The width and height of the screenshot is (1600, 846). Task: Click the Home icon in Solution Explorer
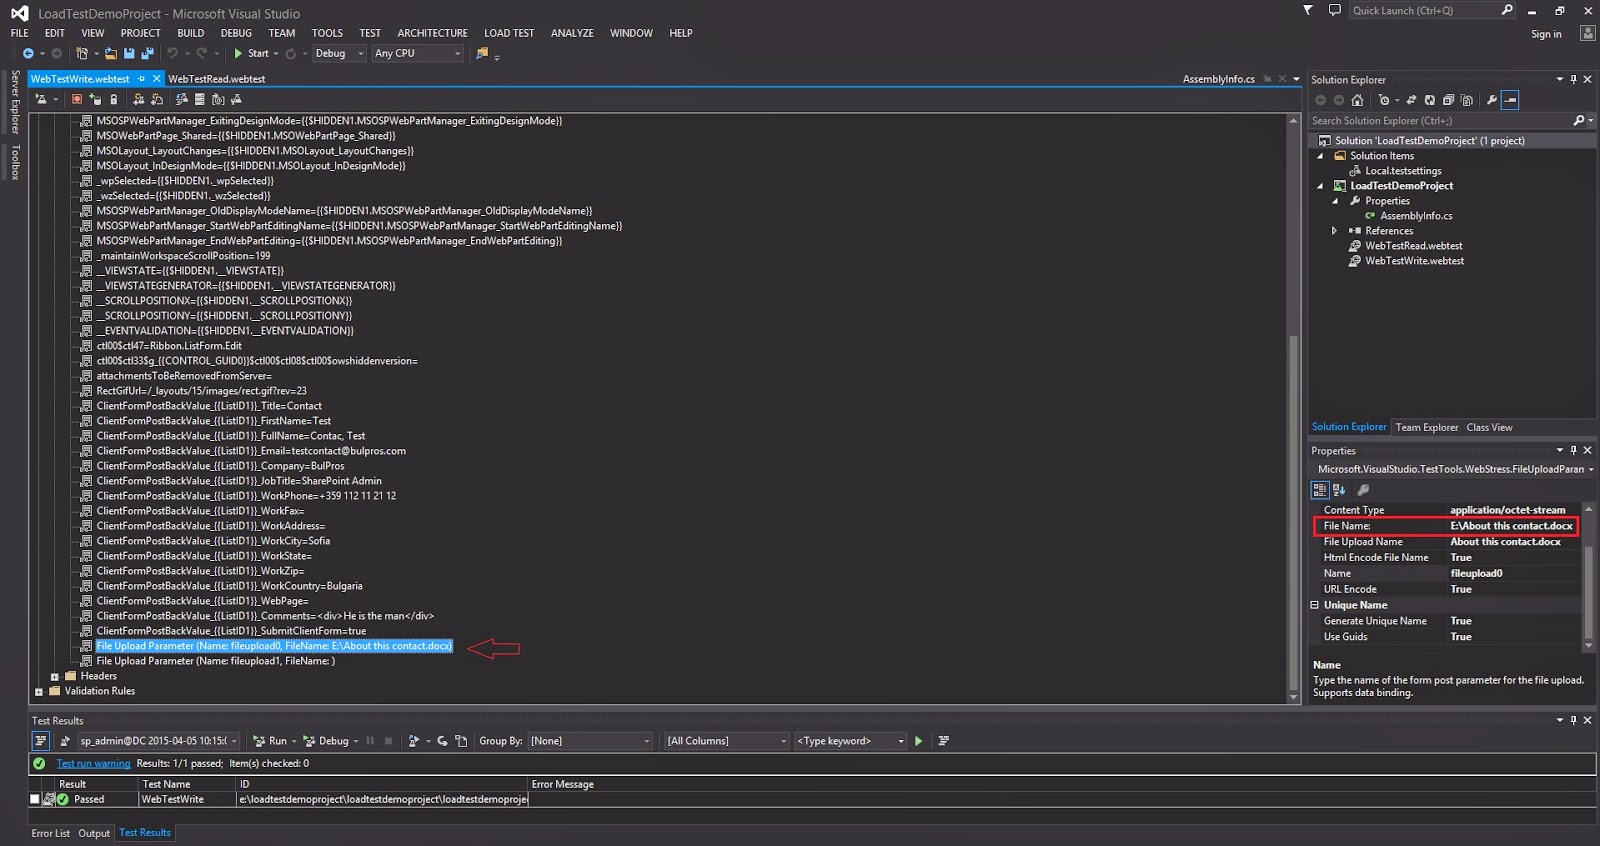pos(1357,100)
